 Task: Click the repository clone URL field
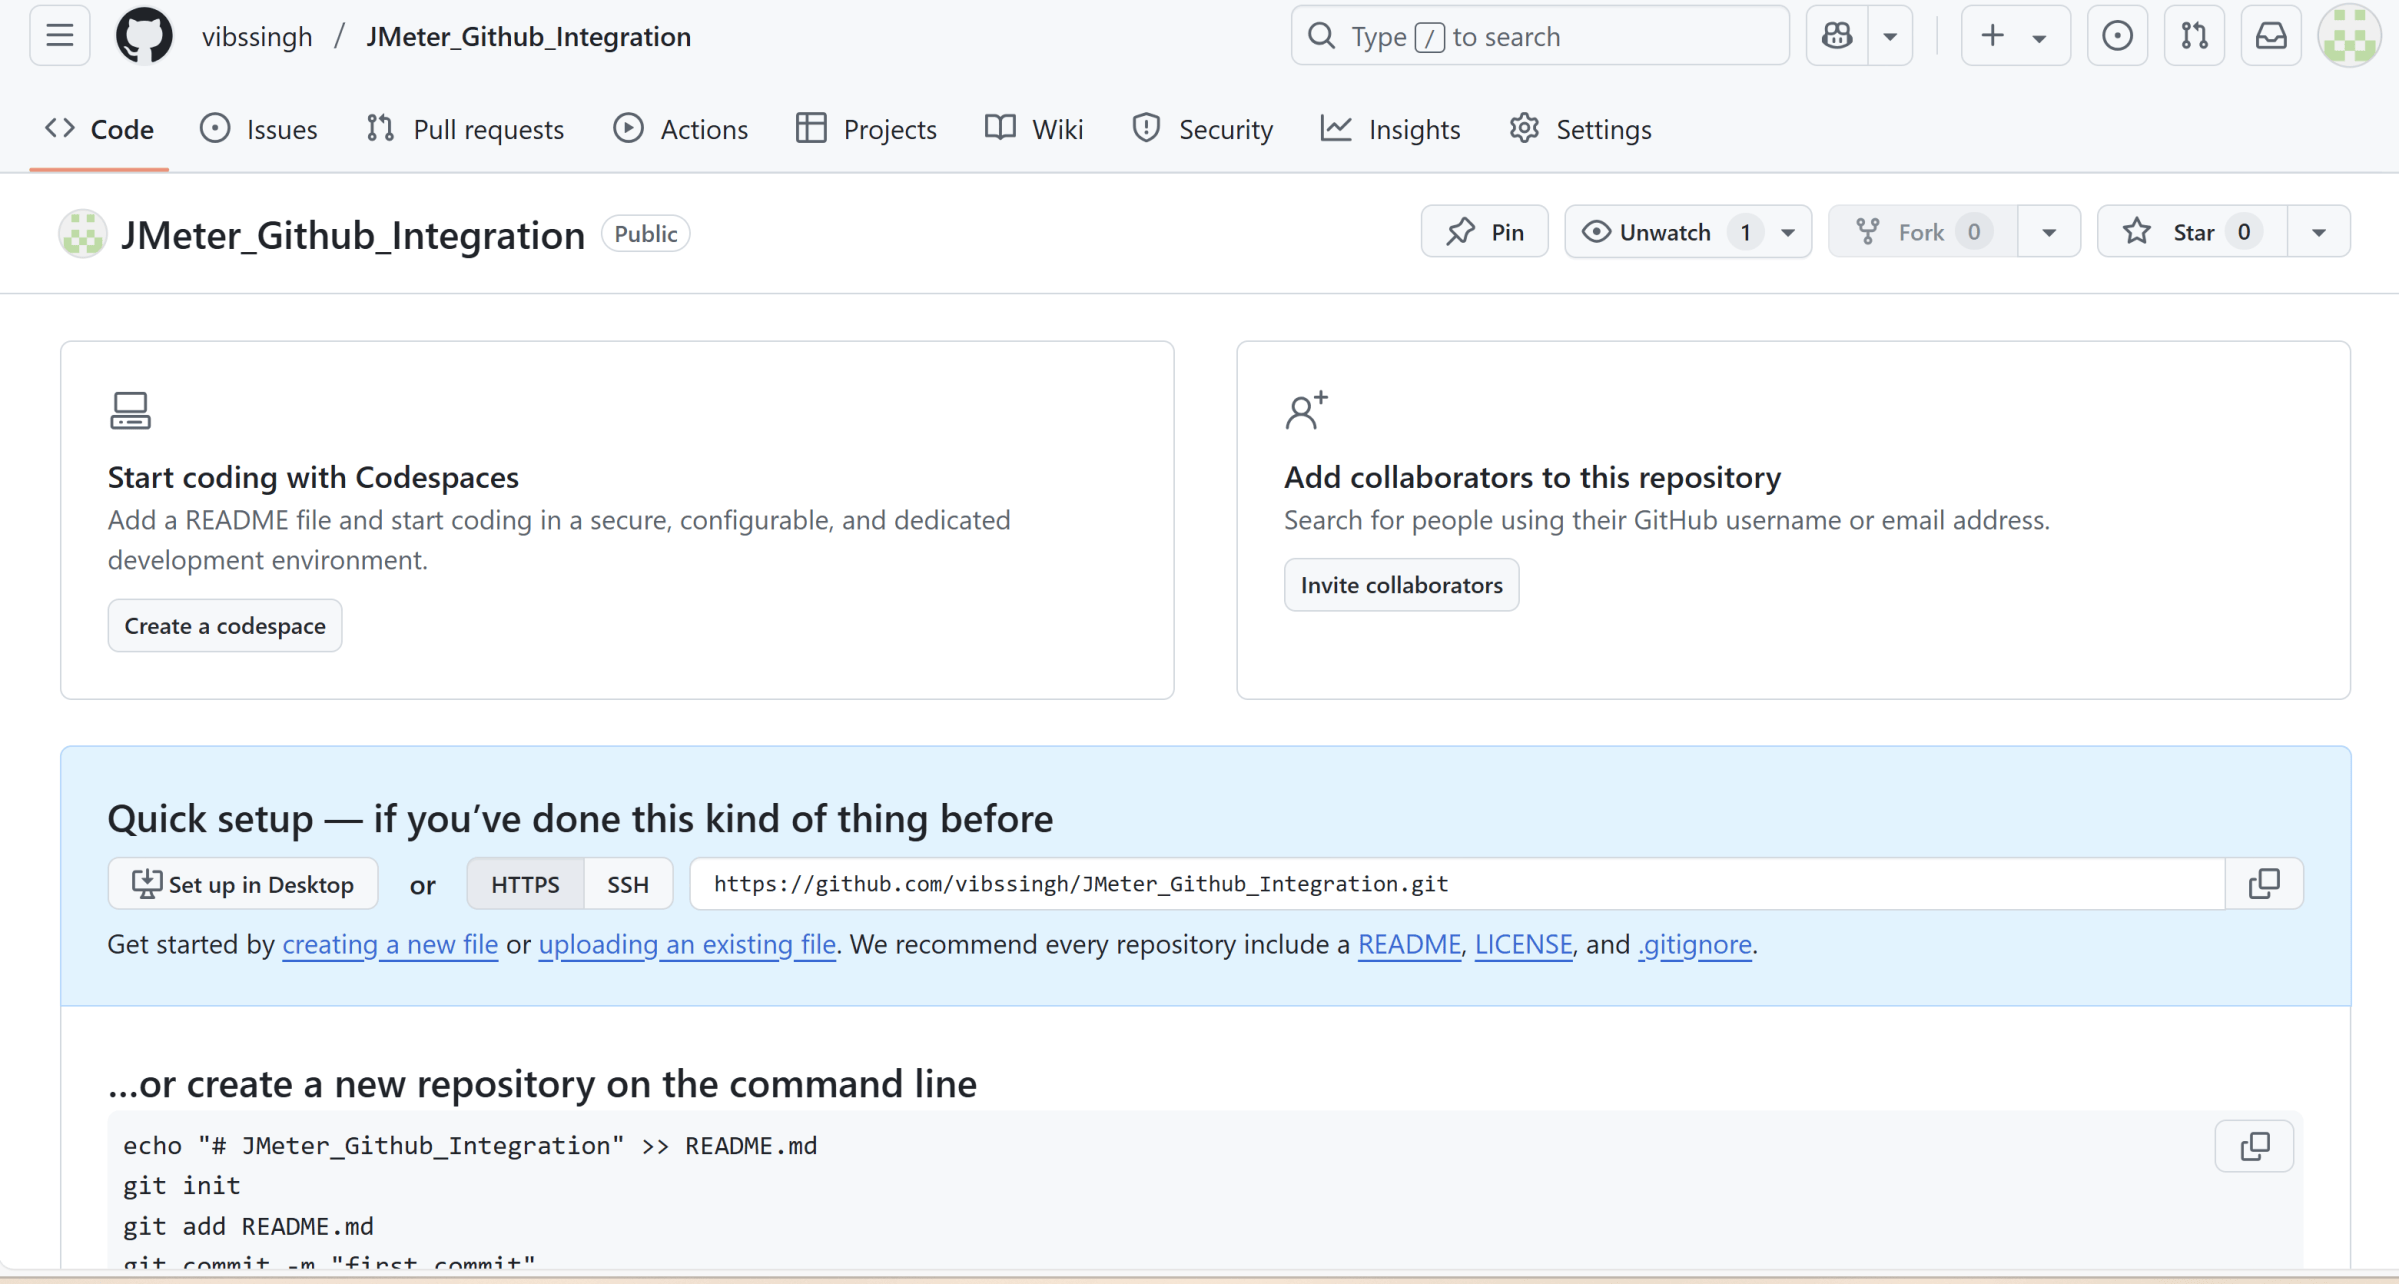pos(1457,884)
